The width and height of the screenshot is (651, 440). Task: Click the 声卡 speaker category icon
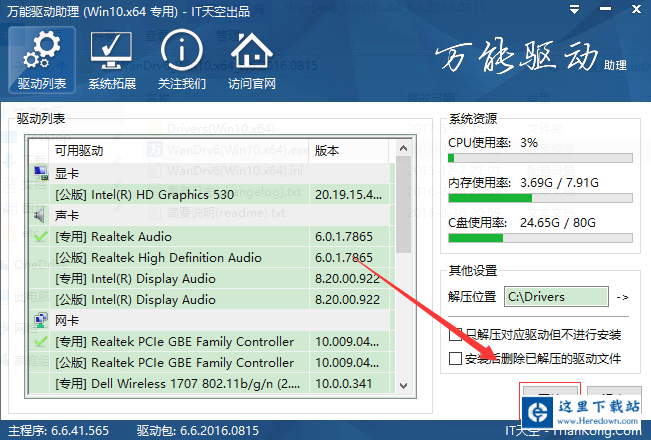40,215
